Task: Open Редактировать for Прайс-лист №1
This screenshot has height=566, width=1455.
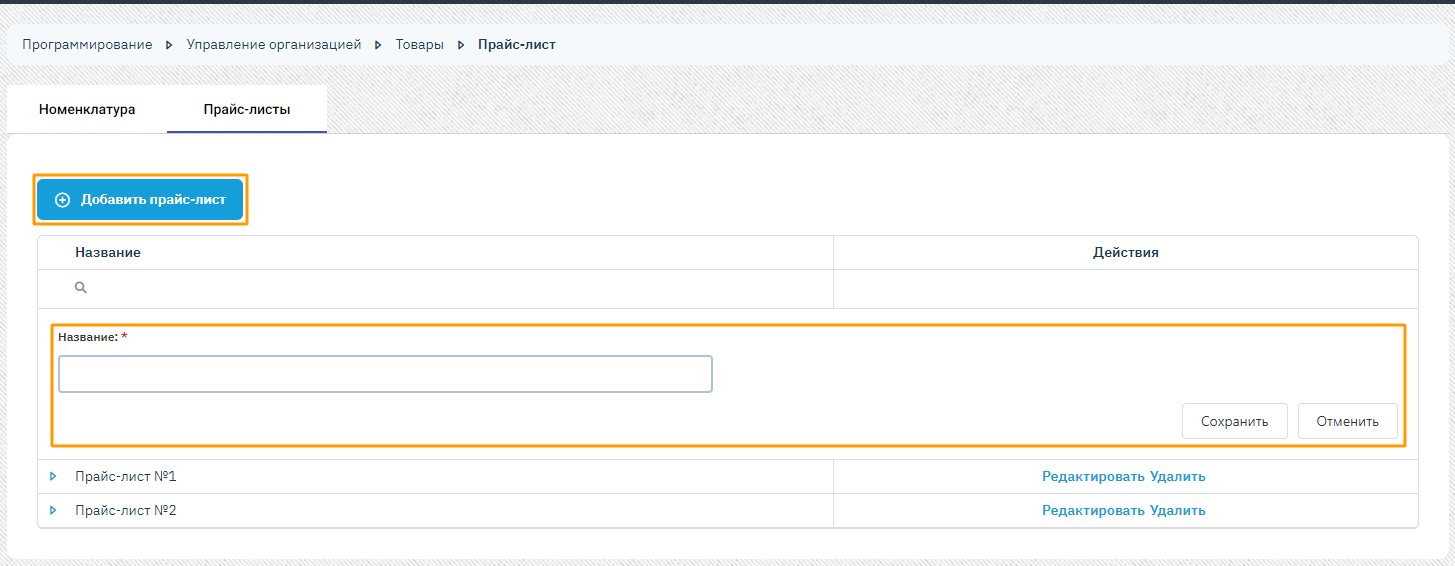Action: 1094,477
